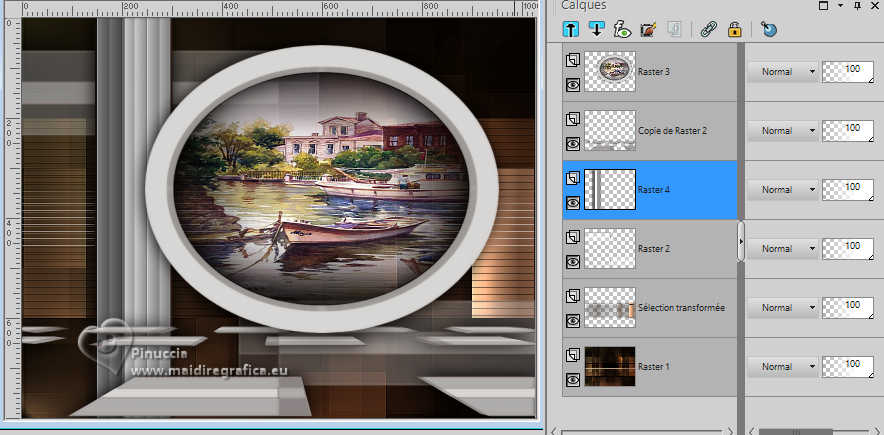Click the raster type icon of Raster 3
The image size is (884, 435).
pyautogui.click(x=573, y=59)
